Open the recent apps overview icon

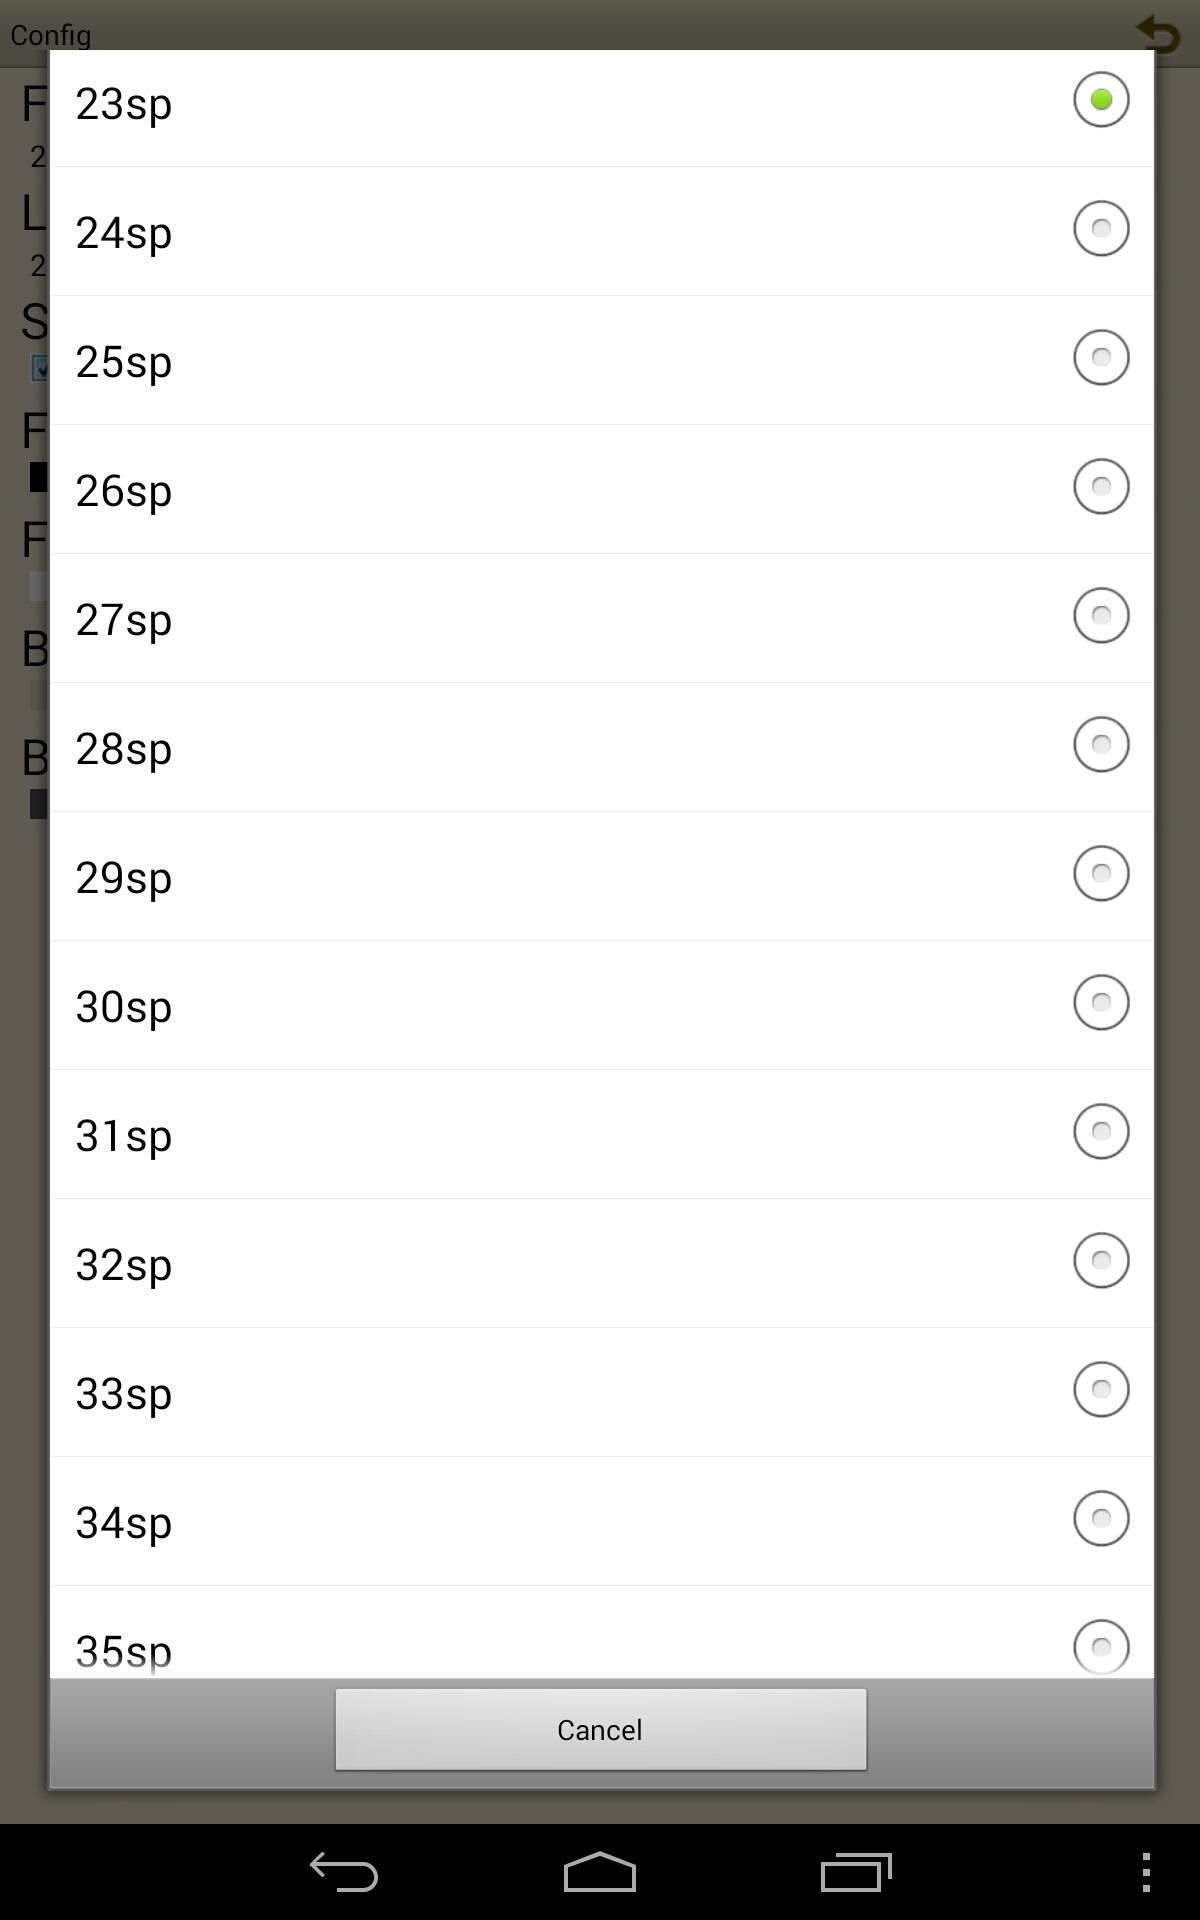pyautogui.click(x=856, y=1871)
